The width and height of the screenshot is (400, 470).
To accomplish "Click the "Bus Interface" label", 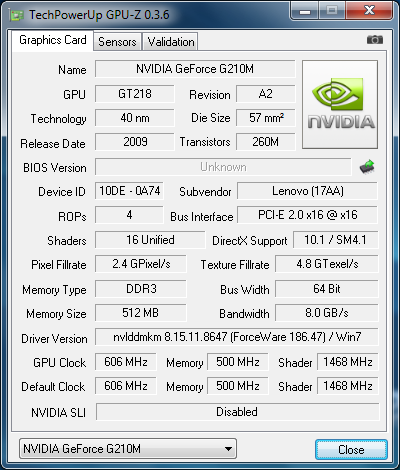I will pyautogui.click(x=202, y=217).
